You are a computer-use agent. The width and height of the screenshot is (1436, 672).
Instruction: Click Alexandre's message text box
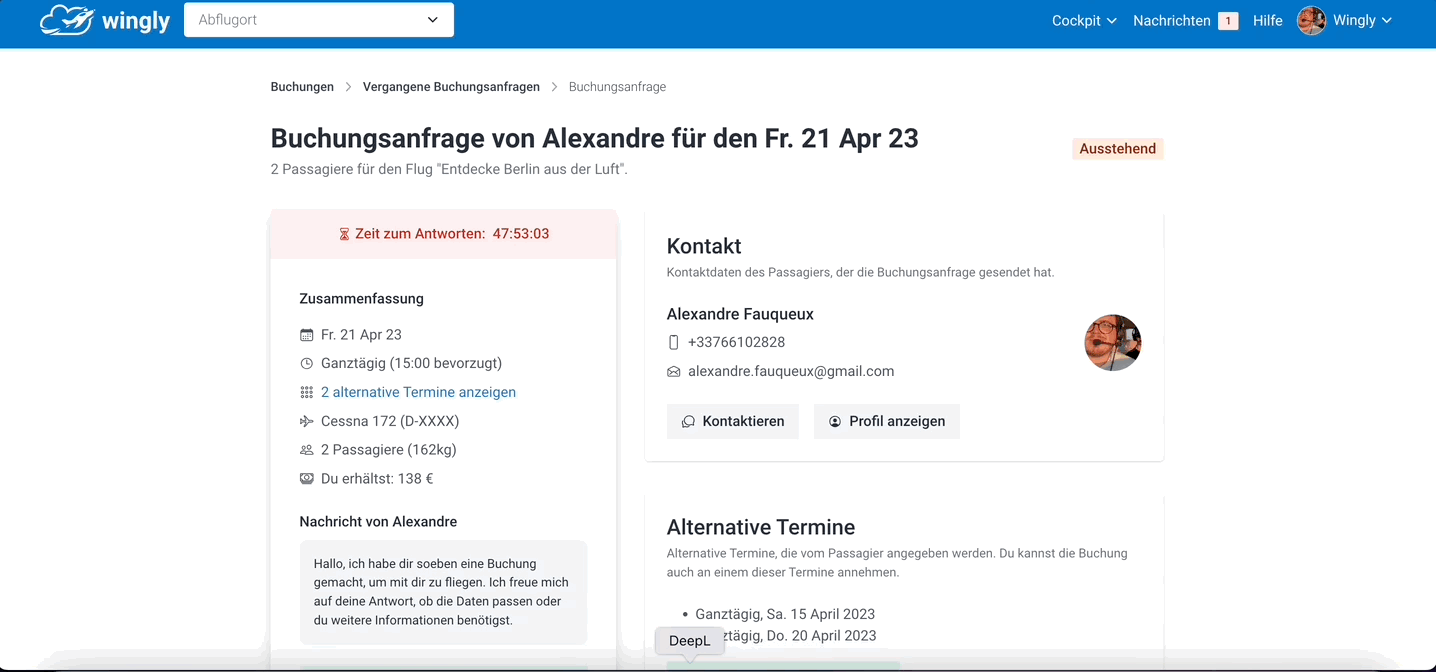click(443, 592)
